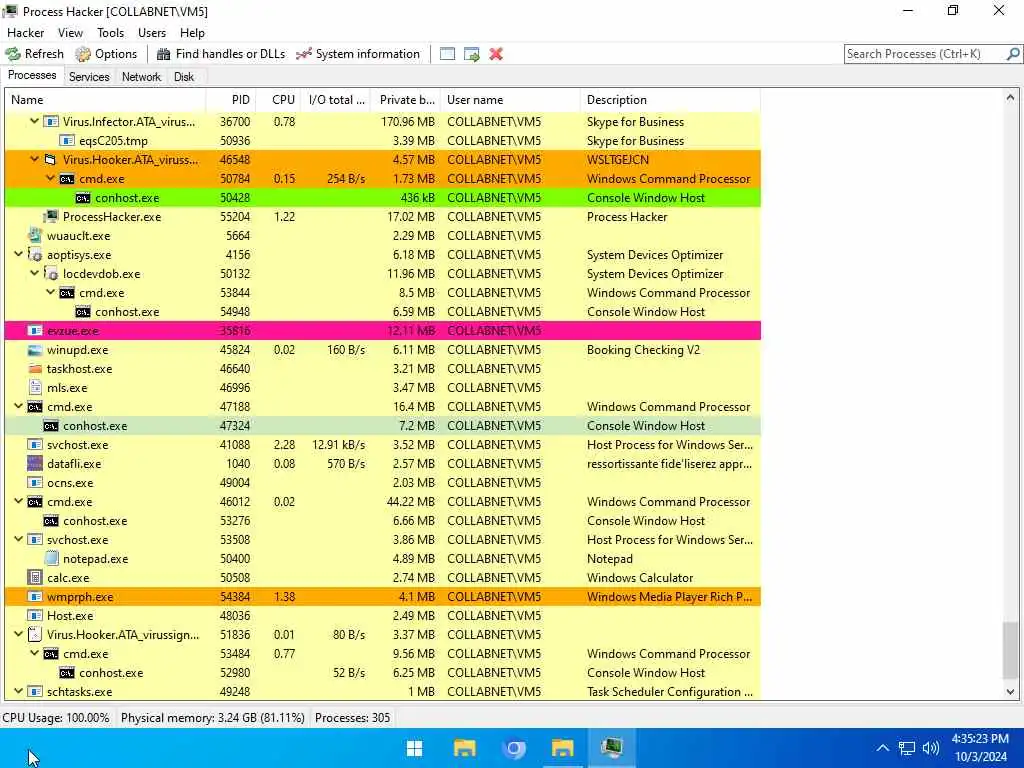Sort by the Private bytes column header
The width and height of the screenshot is (1024, 768).
pos(406,100)
